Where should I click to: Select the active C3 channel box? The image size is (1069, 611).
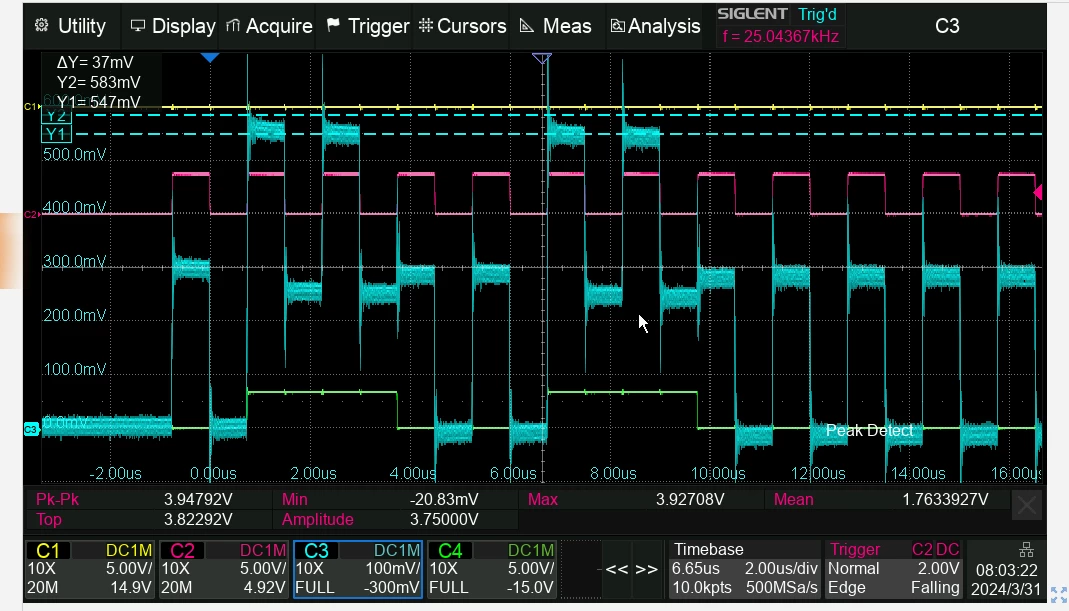click(x=358, y=569)
